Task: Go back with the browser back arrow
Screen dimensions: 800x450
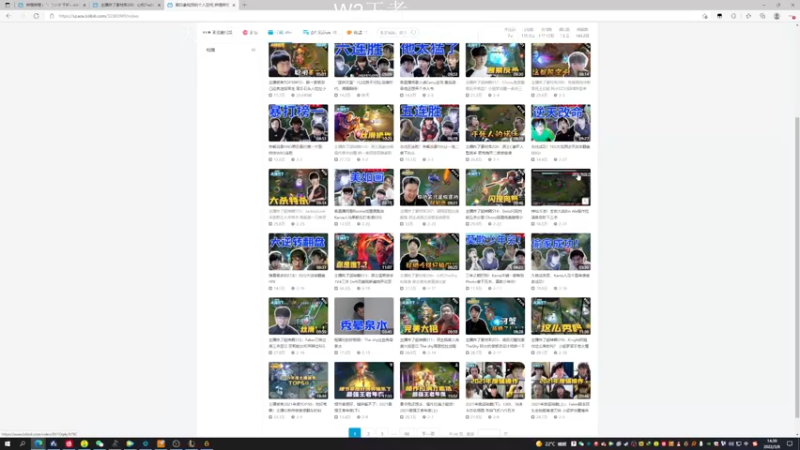Action: point(9,16)
